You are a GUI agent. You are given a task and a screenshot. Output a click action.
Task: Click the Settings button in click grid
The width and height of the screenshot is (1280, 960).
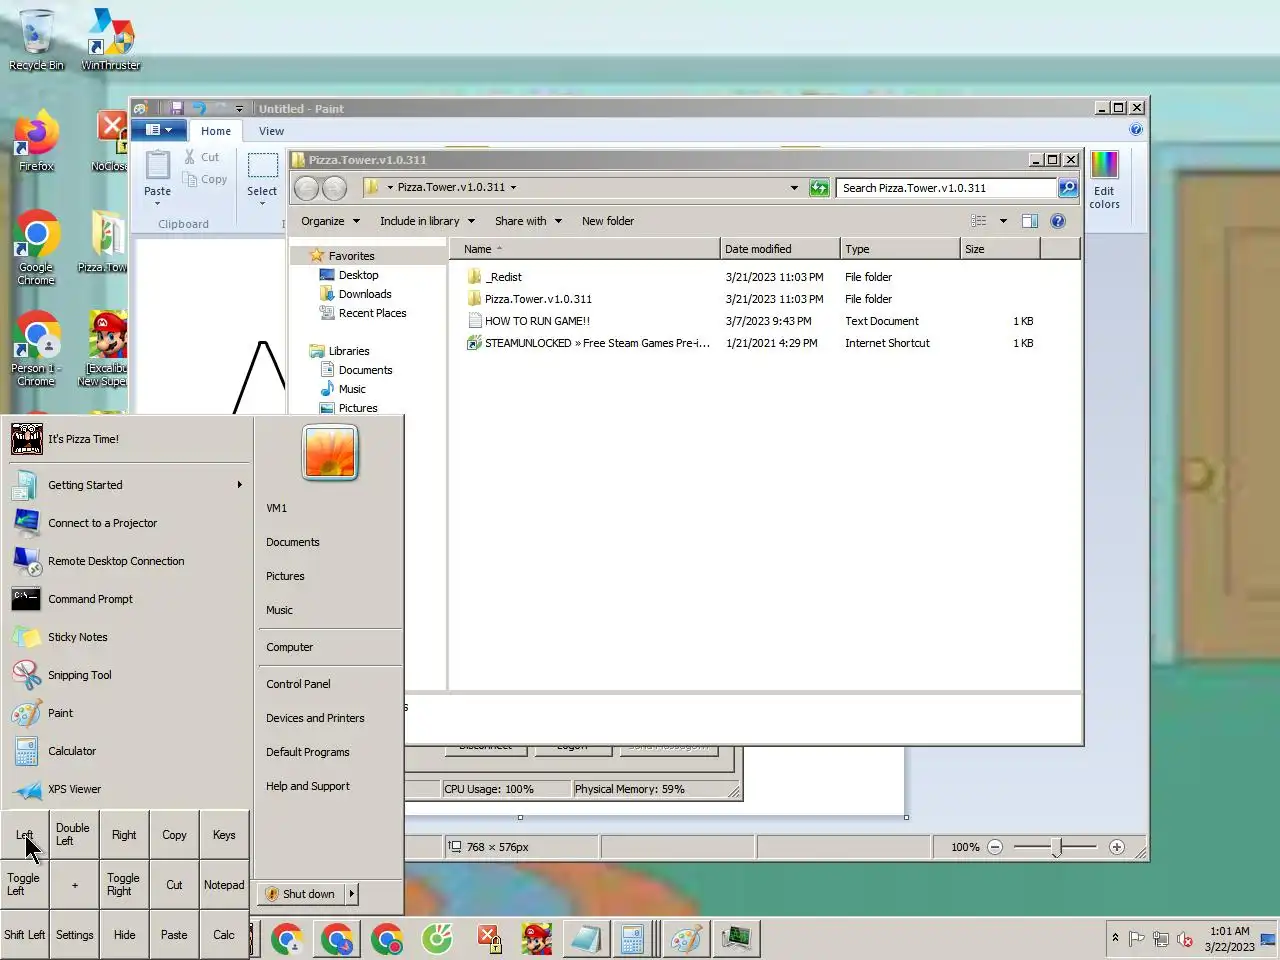74,935
